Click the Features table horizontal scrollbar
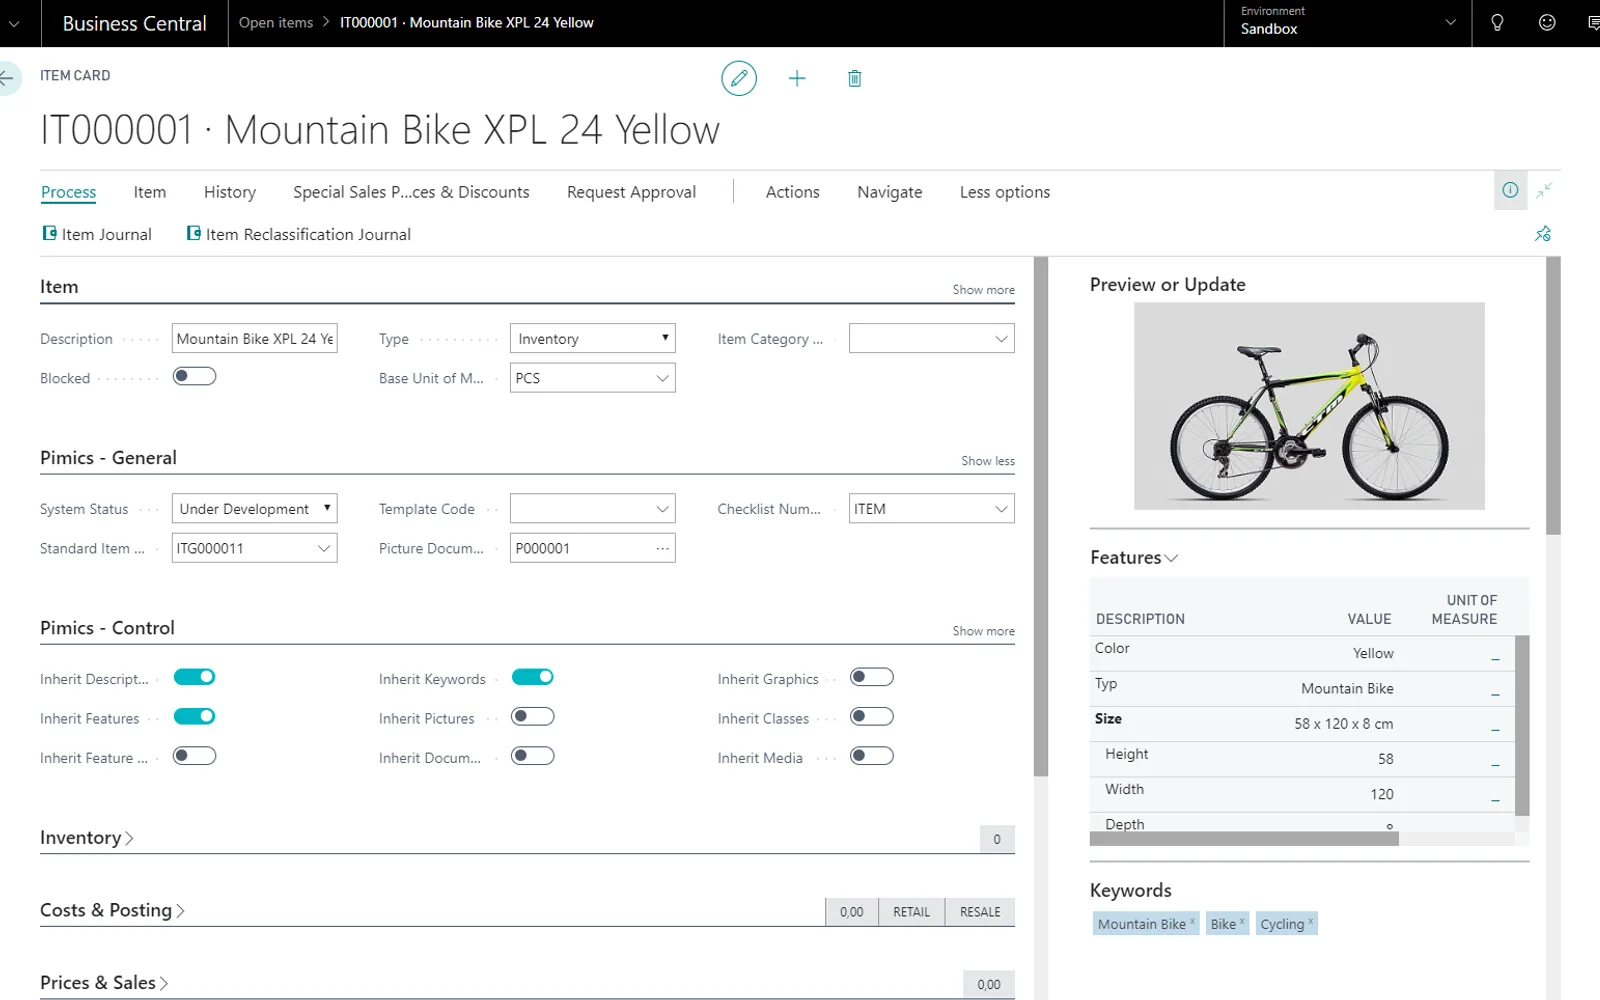Screen dimensions: 1600x1000 [1244, 839]
